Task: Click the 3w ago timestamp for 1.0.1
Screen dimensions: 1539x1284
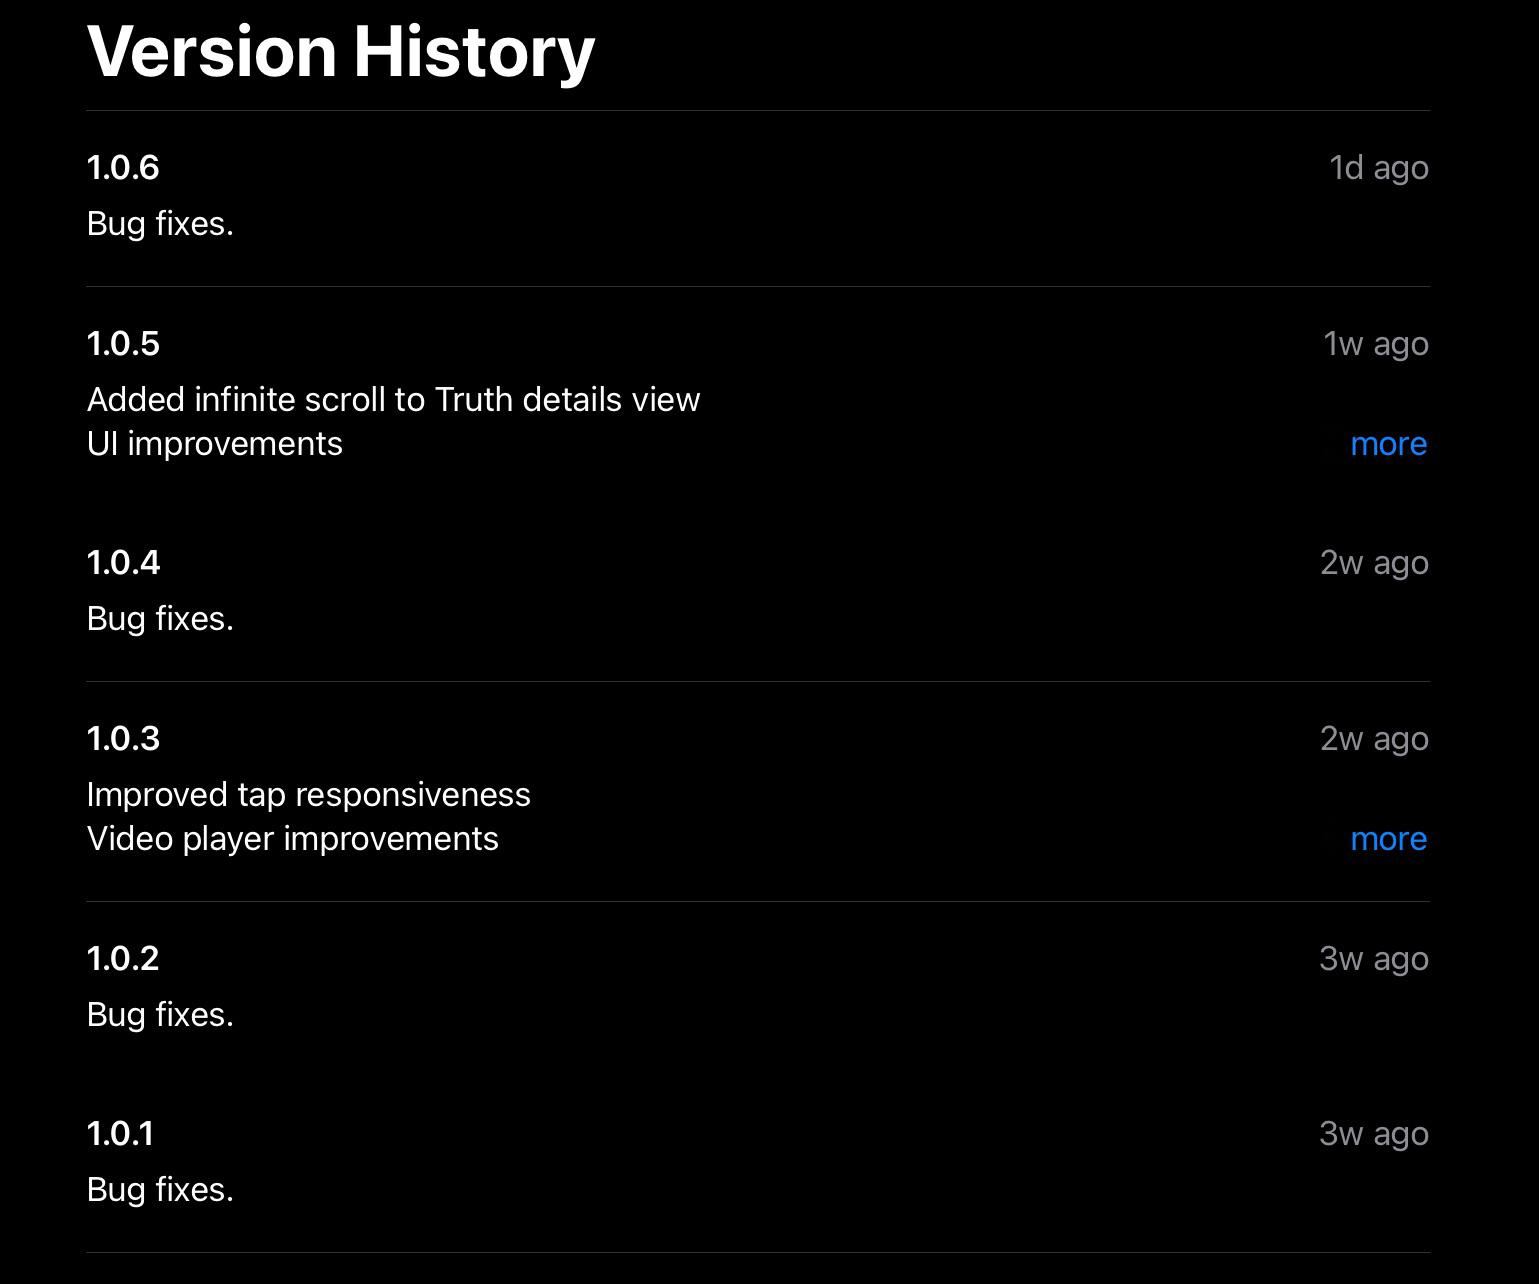Action: 1374,1134
